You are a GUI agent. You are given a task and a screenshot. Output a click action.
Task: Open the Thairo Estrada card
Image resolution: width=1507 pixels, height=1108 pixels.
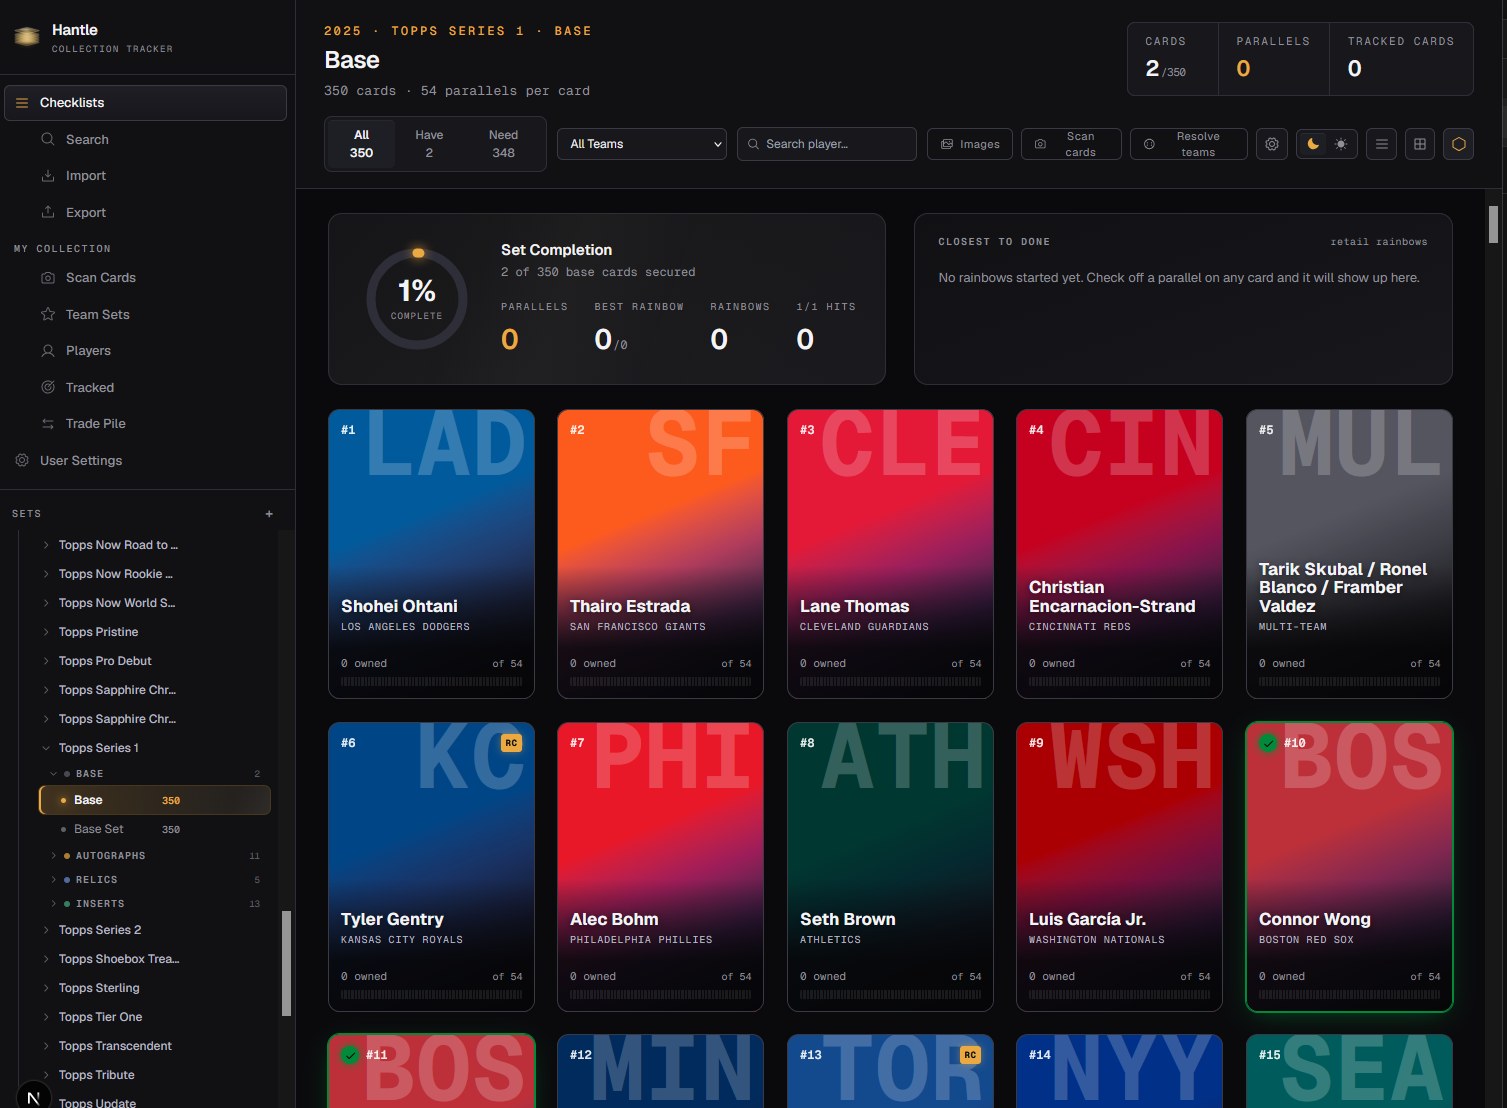660,554
